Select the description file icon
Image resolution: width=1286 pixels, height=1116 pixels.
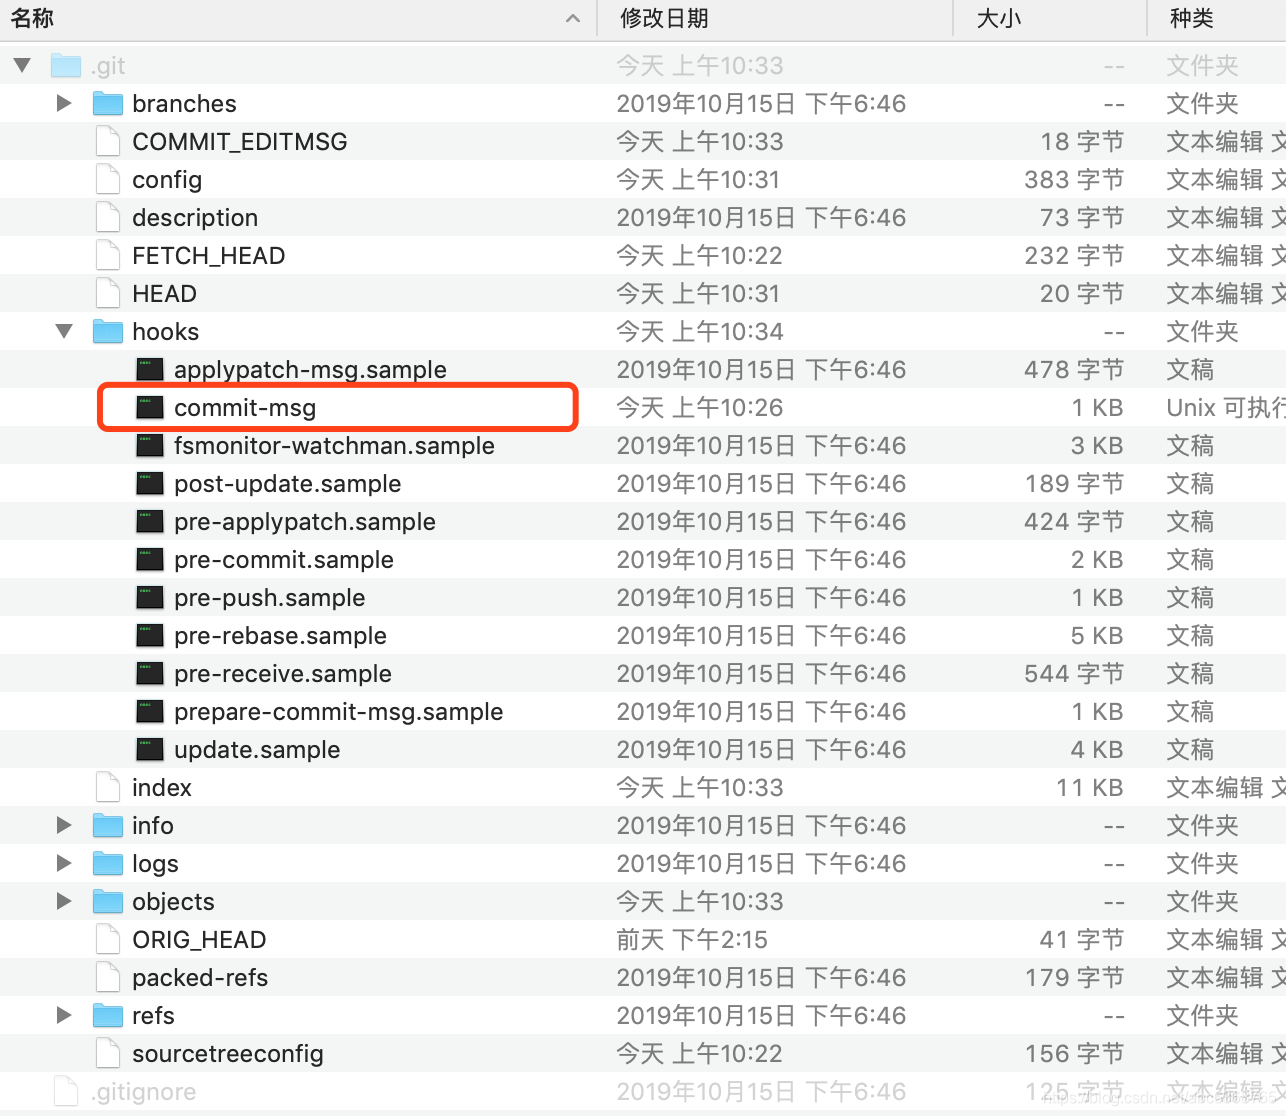point(108,217)
